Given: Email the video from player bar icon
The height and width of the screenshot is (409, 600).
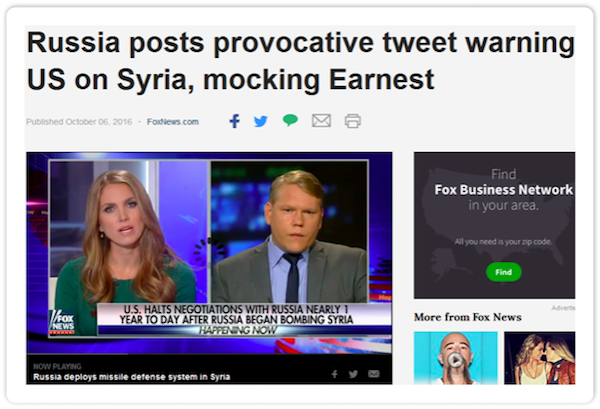Looking at the screenshot, I should tap(374, 374).
